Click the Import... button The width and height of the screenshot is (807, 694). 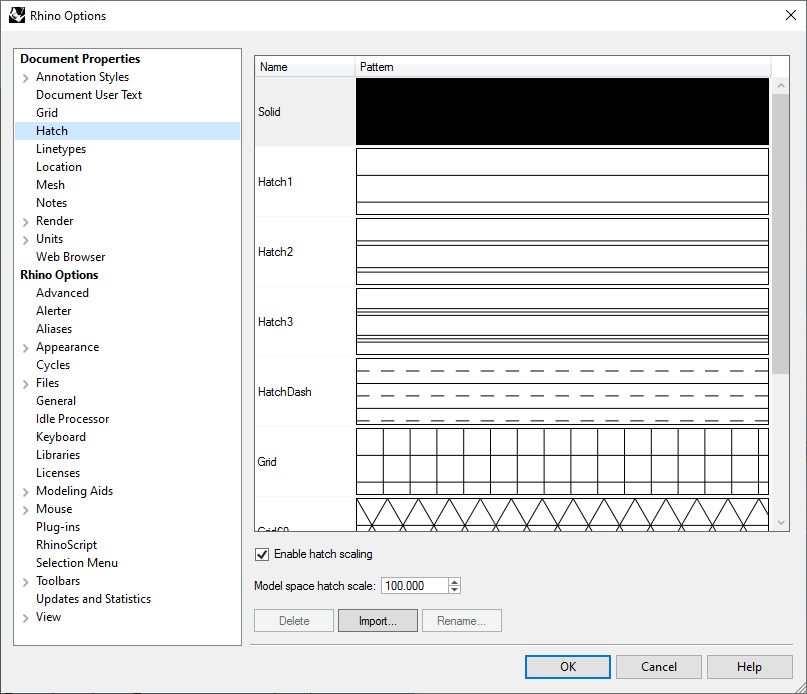tap(377, 621)
